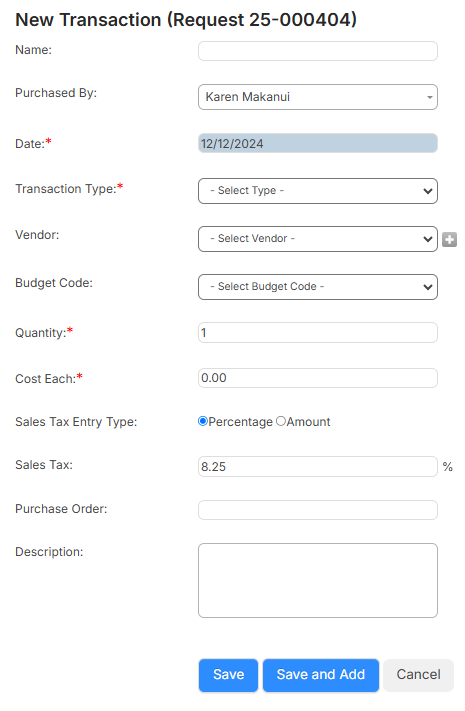This screenshot has width=465, height=711.
Task: Select the Percentage radio button
Action: pyautogui.click(x=203, y=421)
